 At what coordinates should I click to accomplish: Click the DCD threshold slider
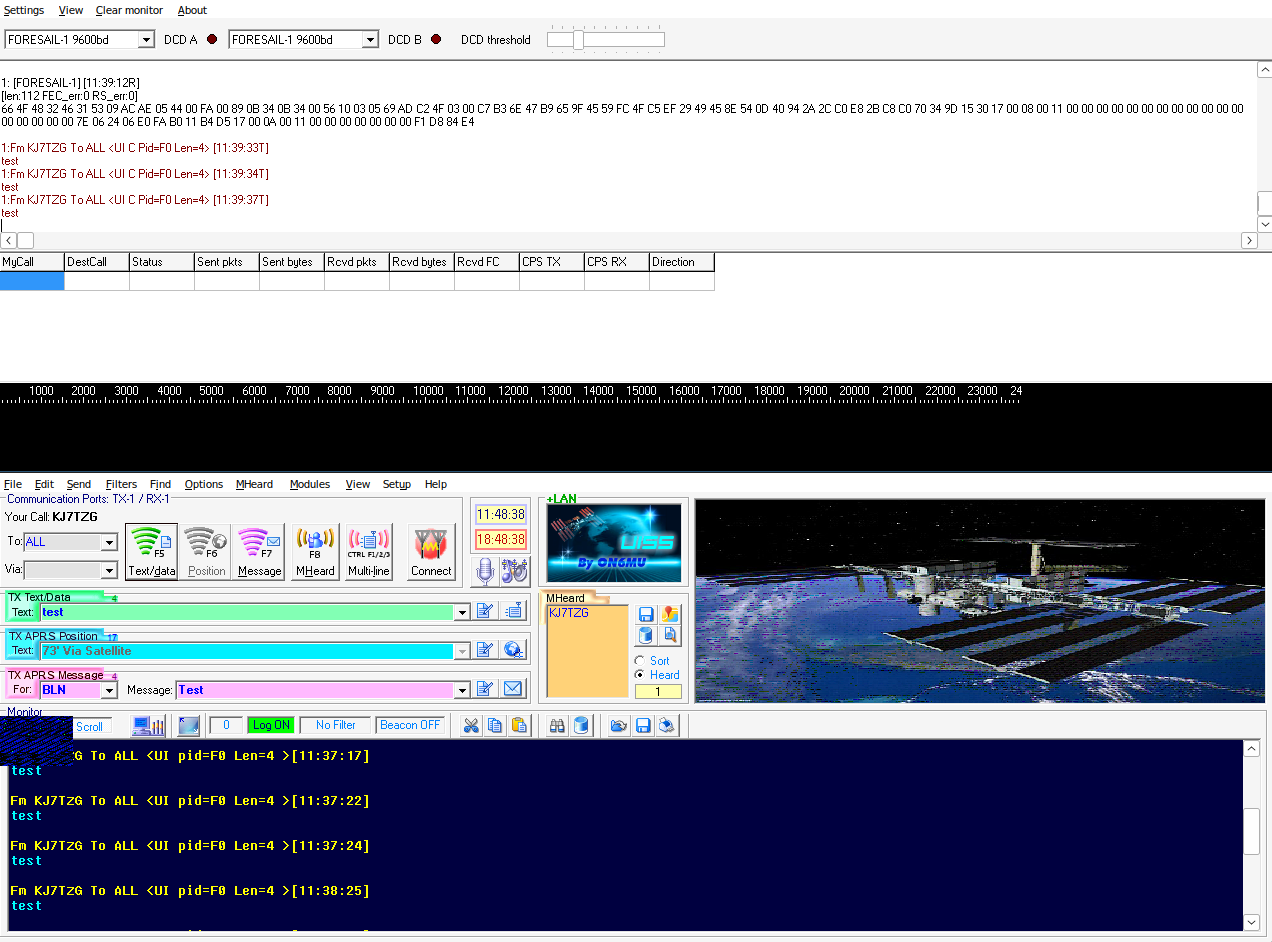(578, 40)
